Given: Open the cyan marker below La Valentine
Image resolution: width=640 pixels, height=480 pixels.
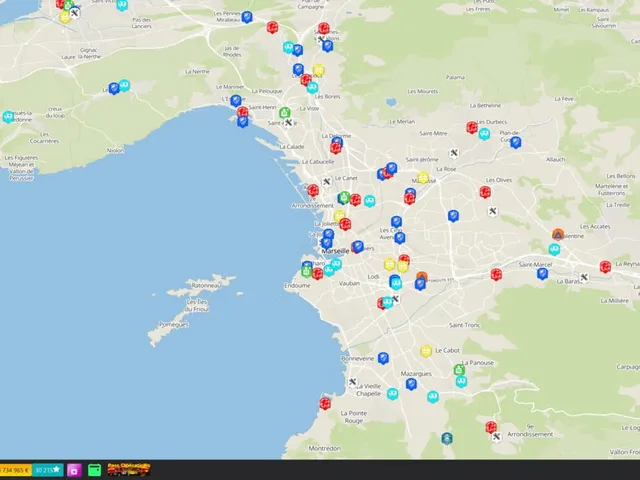Looking at the screenshot, I should [x=554, y=249].
